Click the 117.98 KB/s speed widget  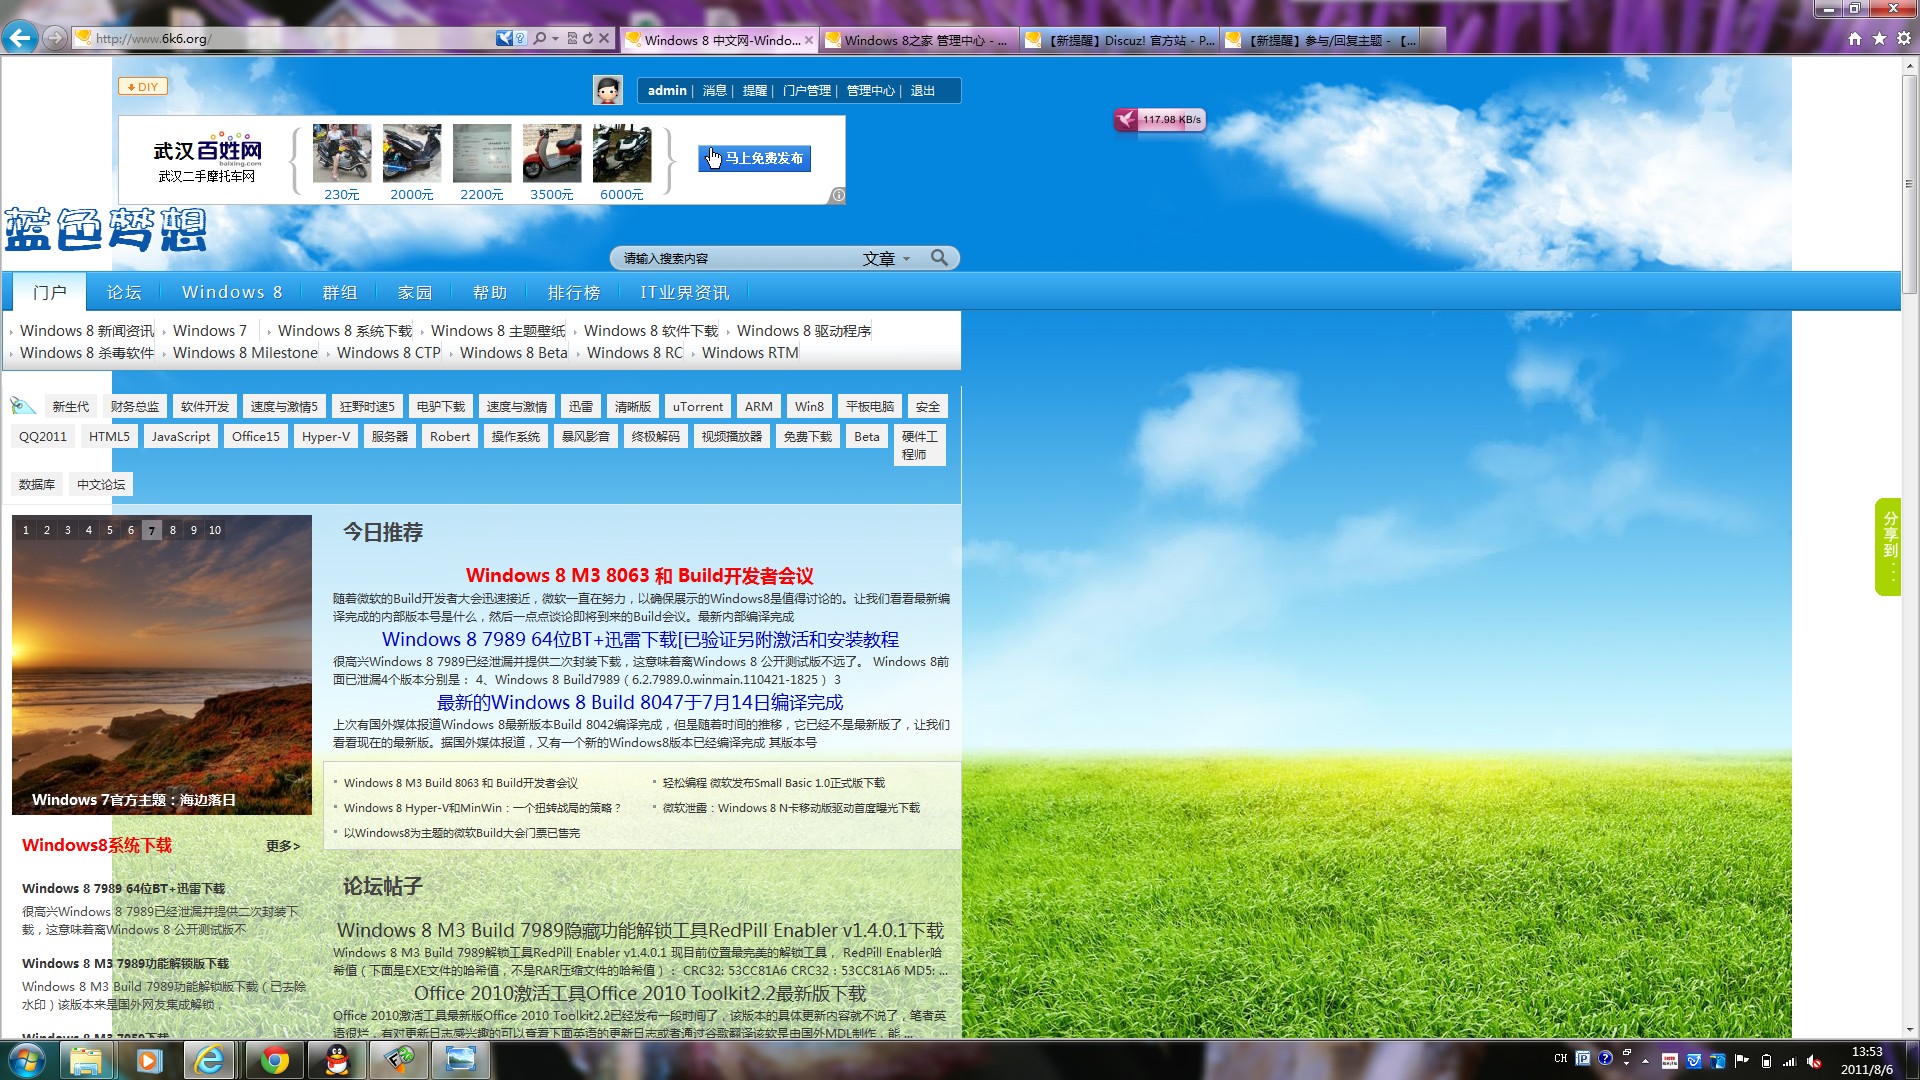(x=1159, y=120)
